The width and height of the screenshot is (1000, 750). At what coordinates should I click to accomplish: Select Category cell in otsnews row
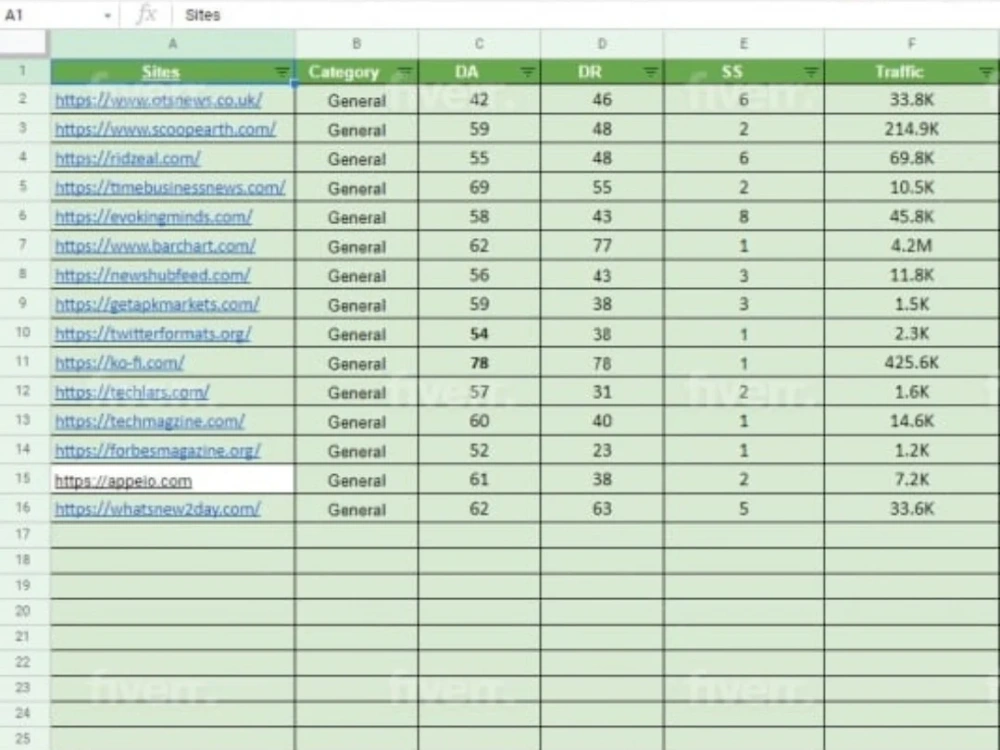[357, 100]
